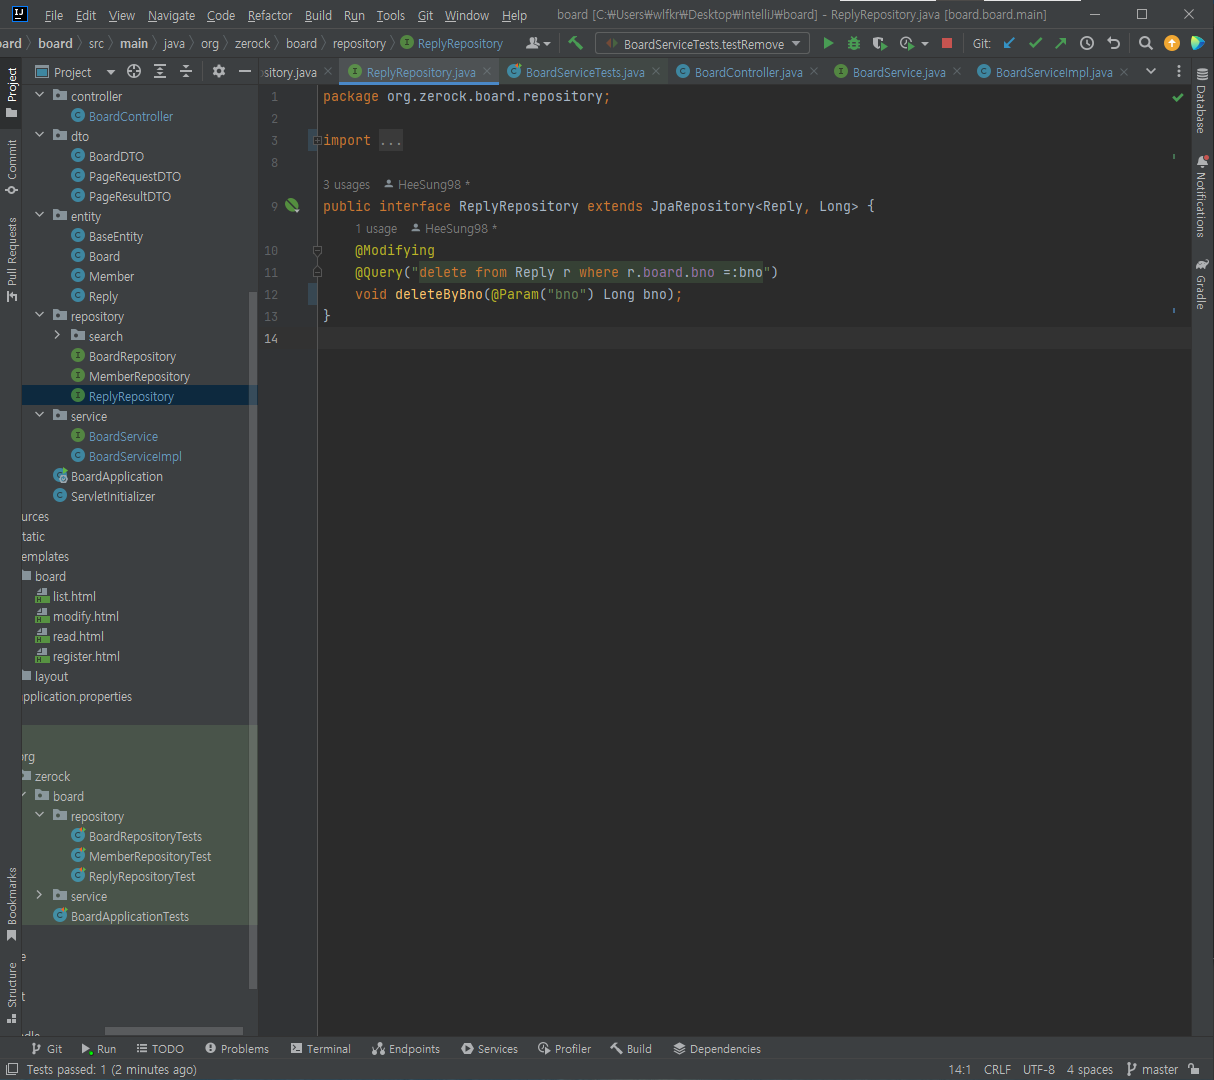Select ReplyRepositoryTest in project tree
Screen dimensions: 1214x1080
pyautogui.click(x=142, y=876)
